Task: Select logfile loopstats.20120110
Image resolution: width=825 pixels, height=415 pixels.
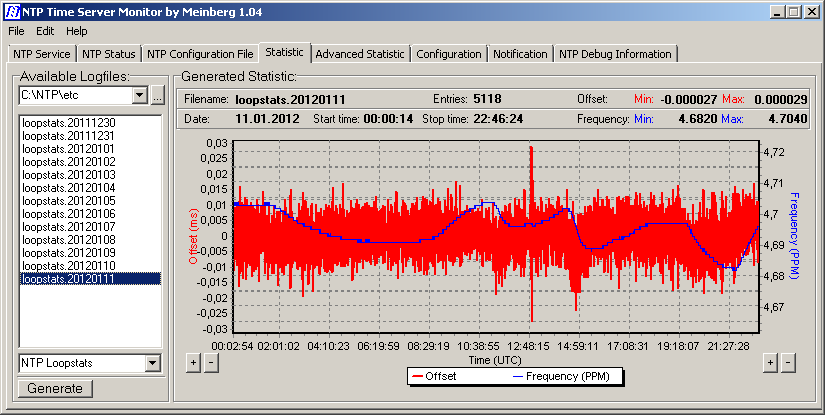Action: coord(90,266)
